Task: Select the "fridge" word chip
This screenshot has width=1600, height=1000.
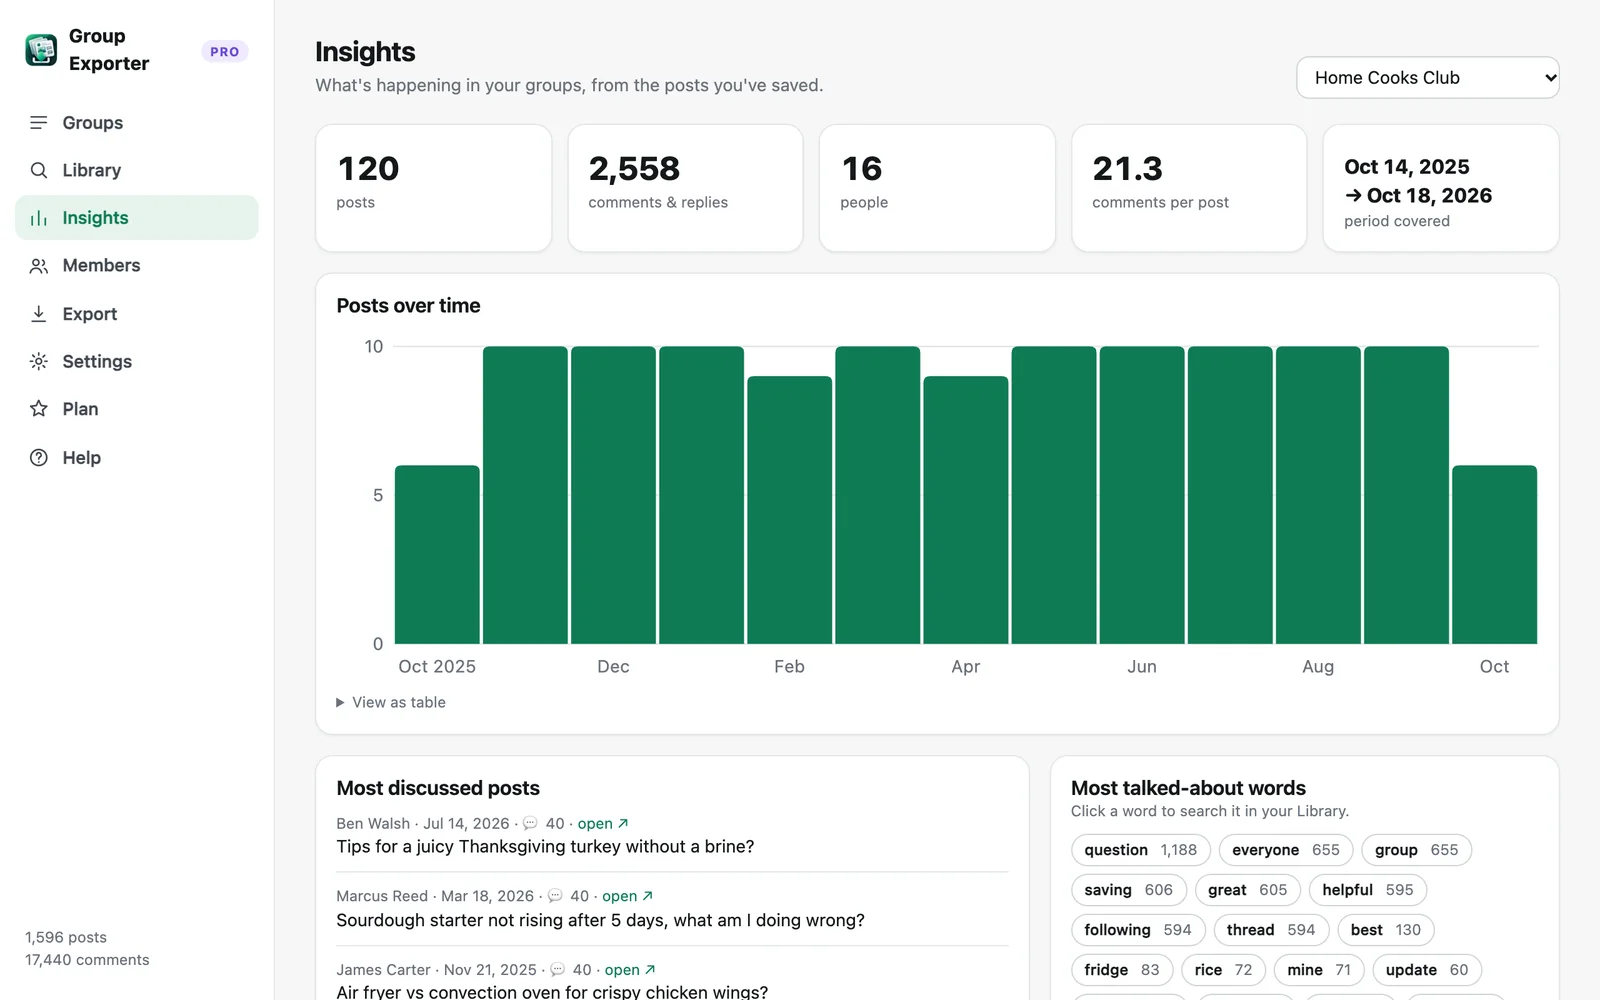Action: click(x=1122, y=970)
